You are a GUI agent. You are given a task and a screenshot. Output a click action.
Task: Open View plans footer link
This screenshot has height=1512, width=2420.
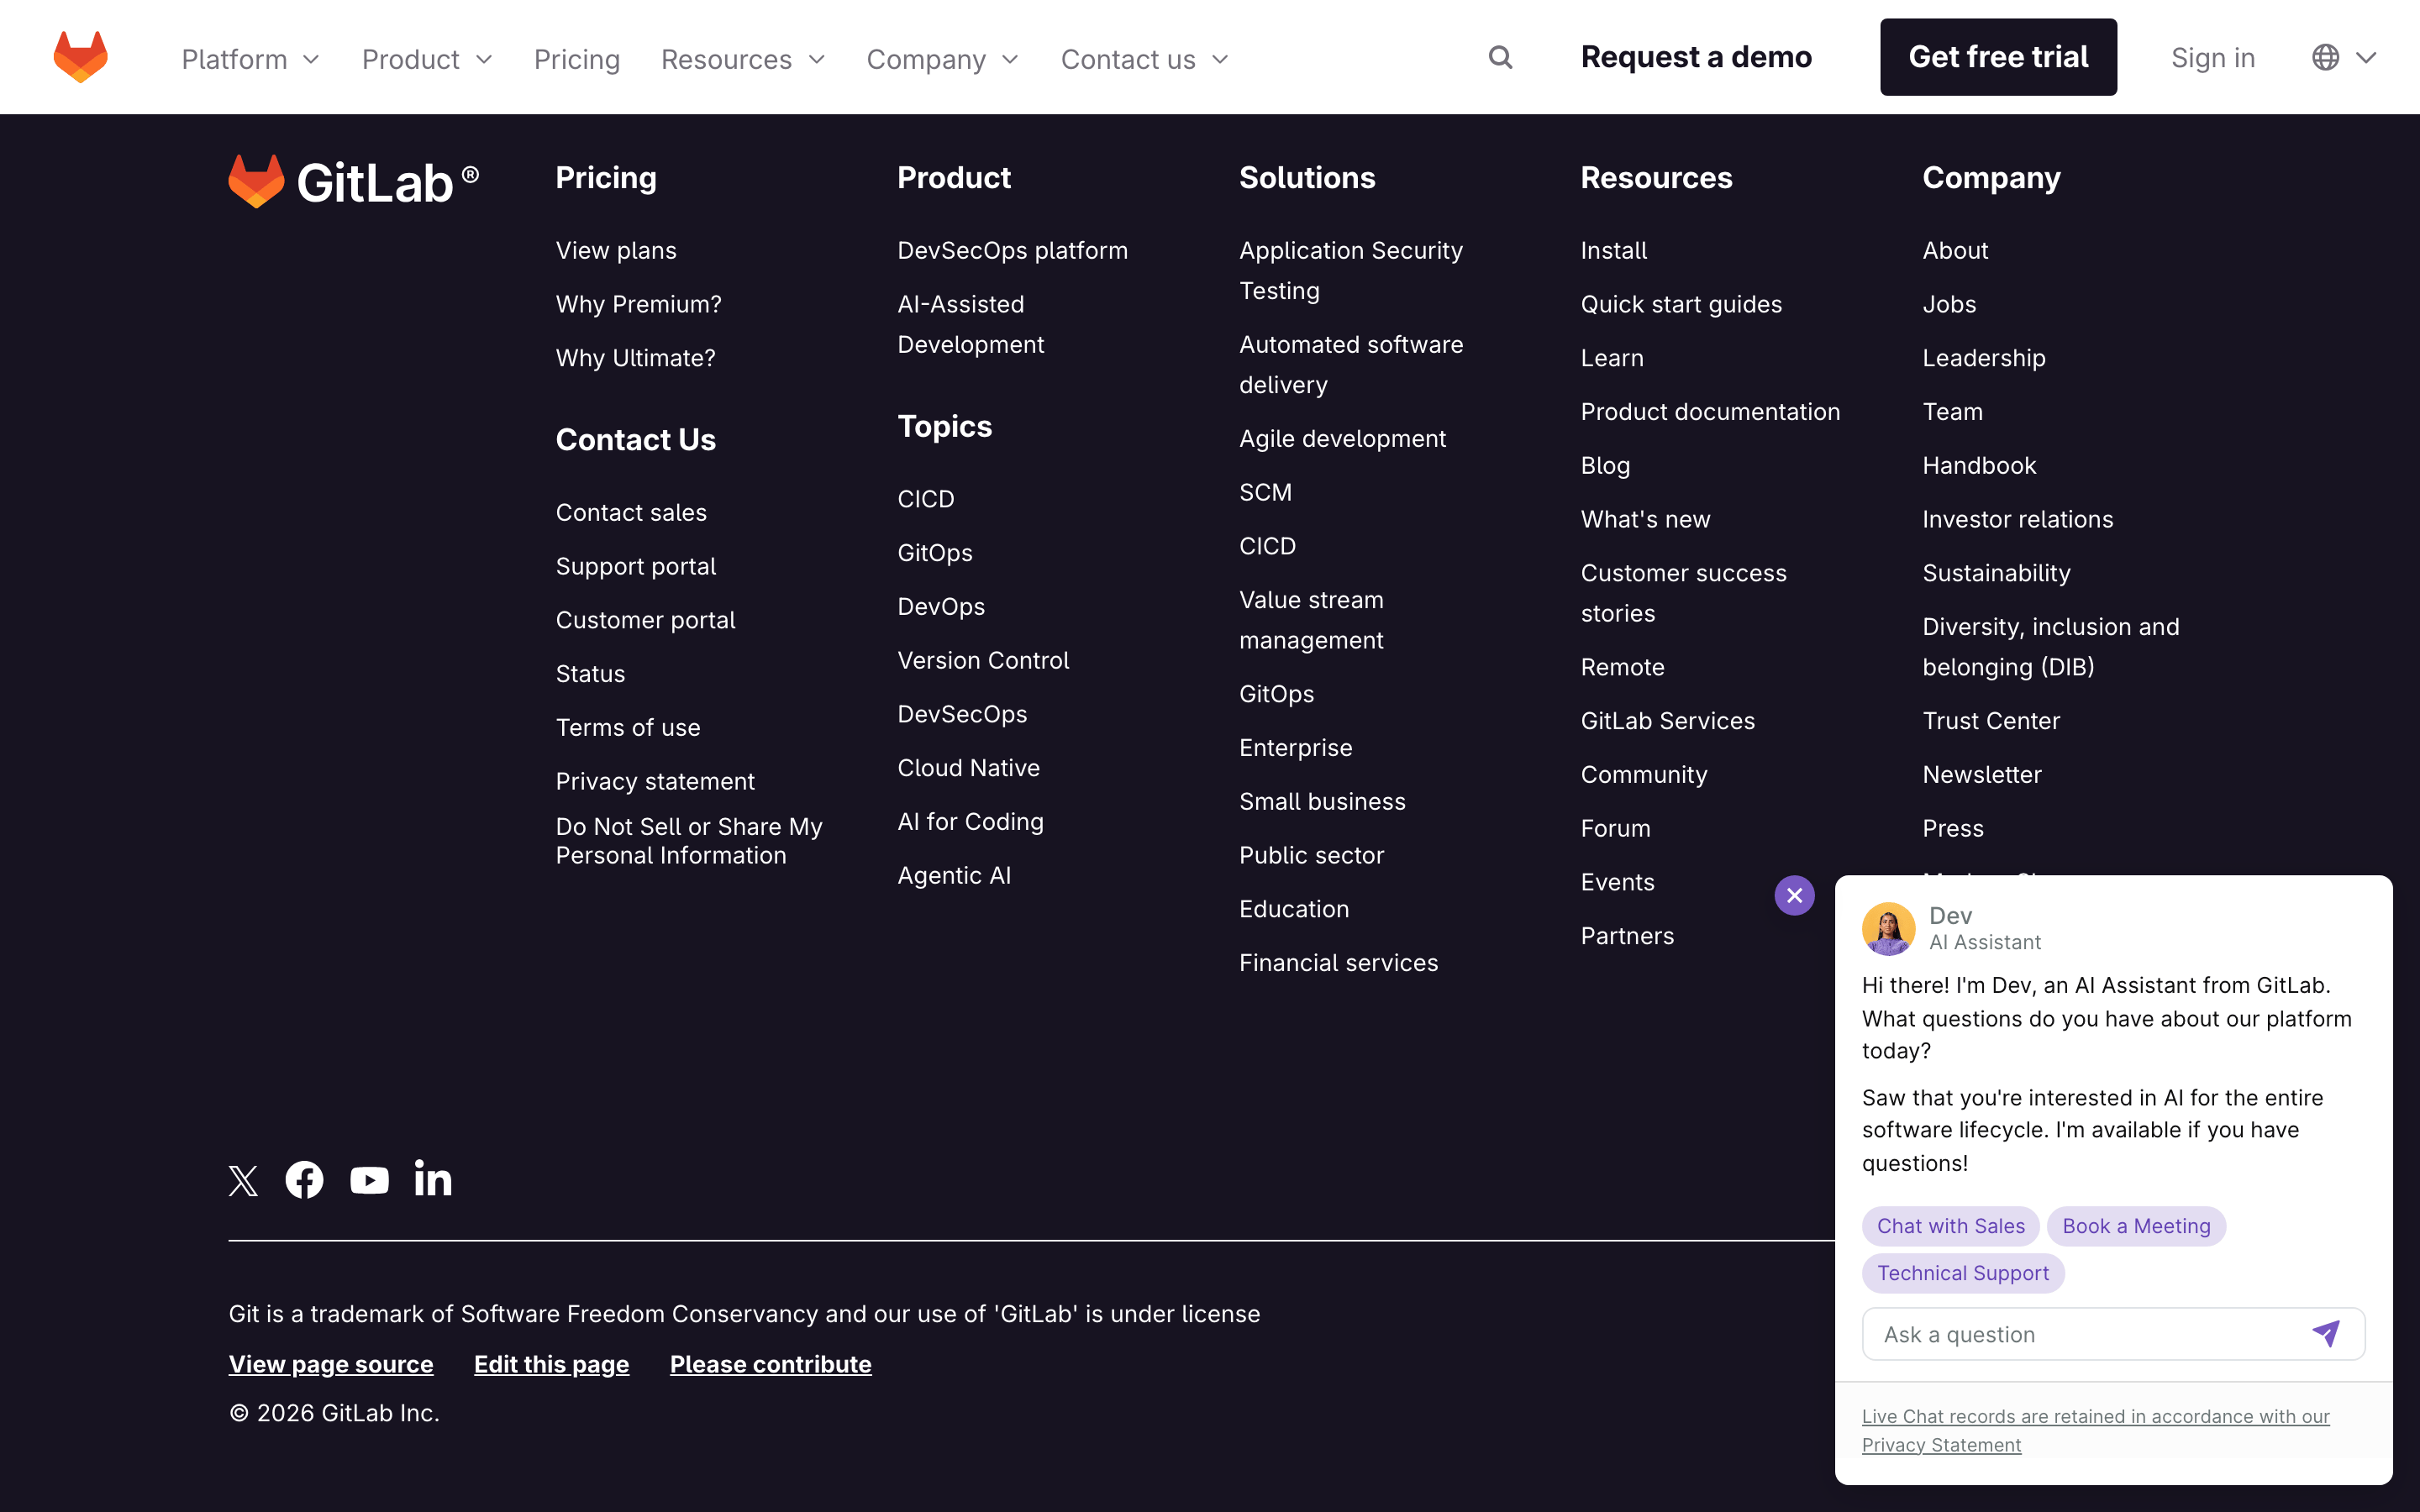tap(616, 250)
